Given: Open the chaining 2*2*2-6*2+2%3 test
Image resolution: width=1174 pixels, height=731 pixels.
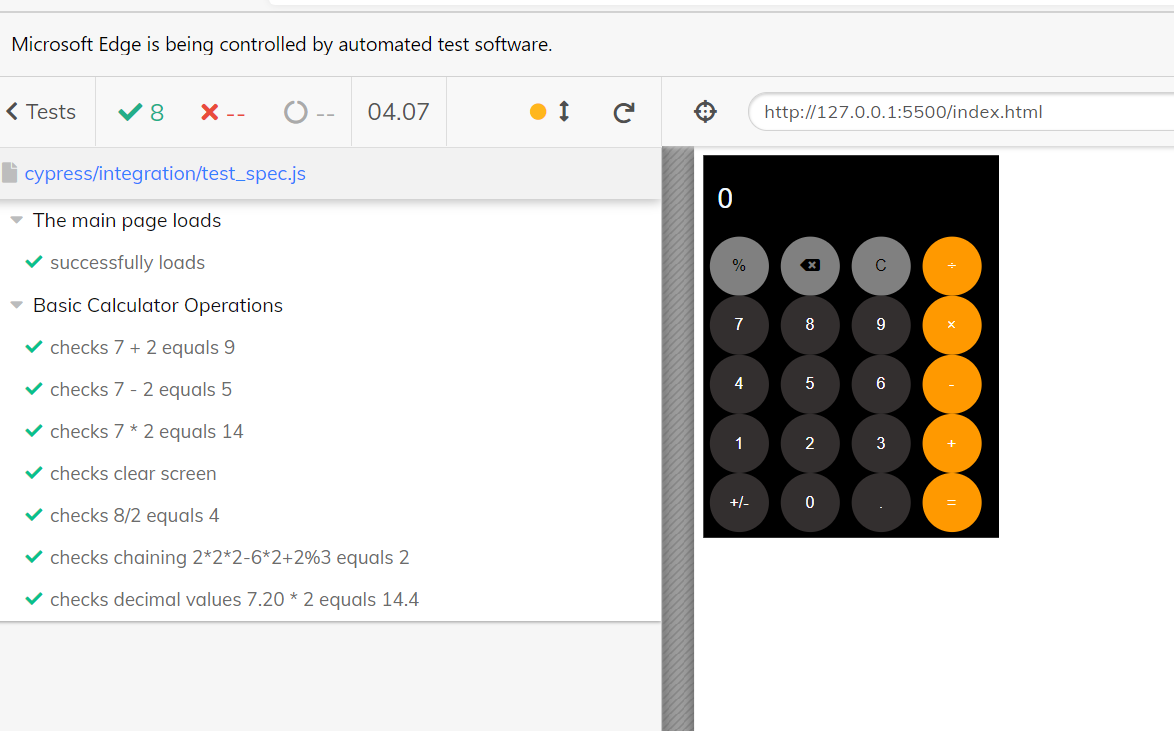Looking at the screenshot, I should (230, 557).
